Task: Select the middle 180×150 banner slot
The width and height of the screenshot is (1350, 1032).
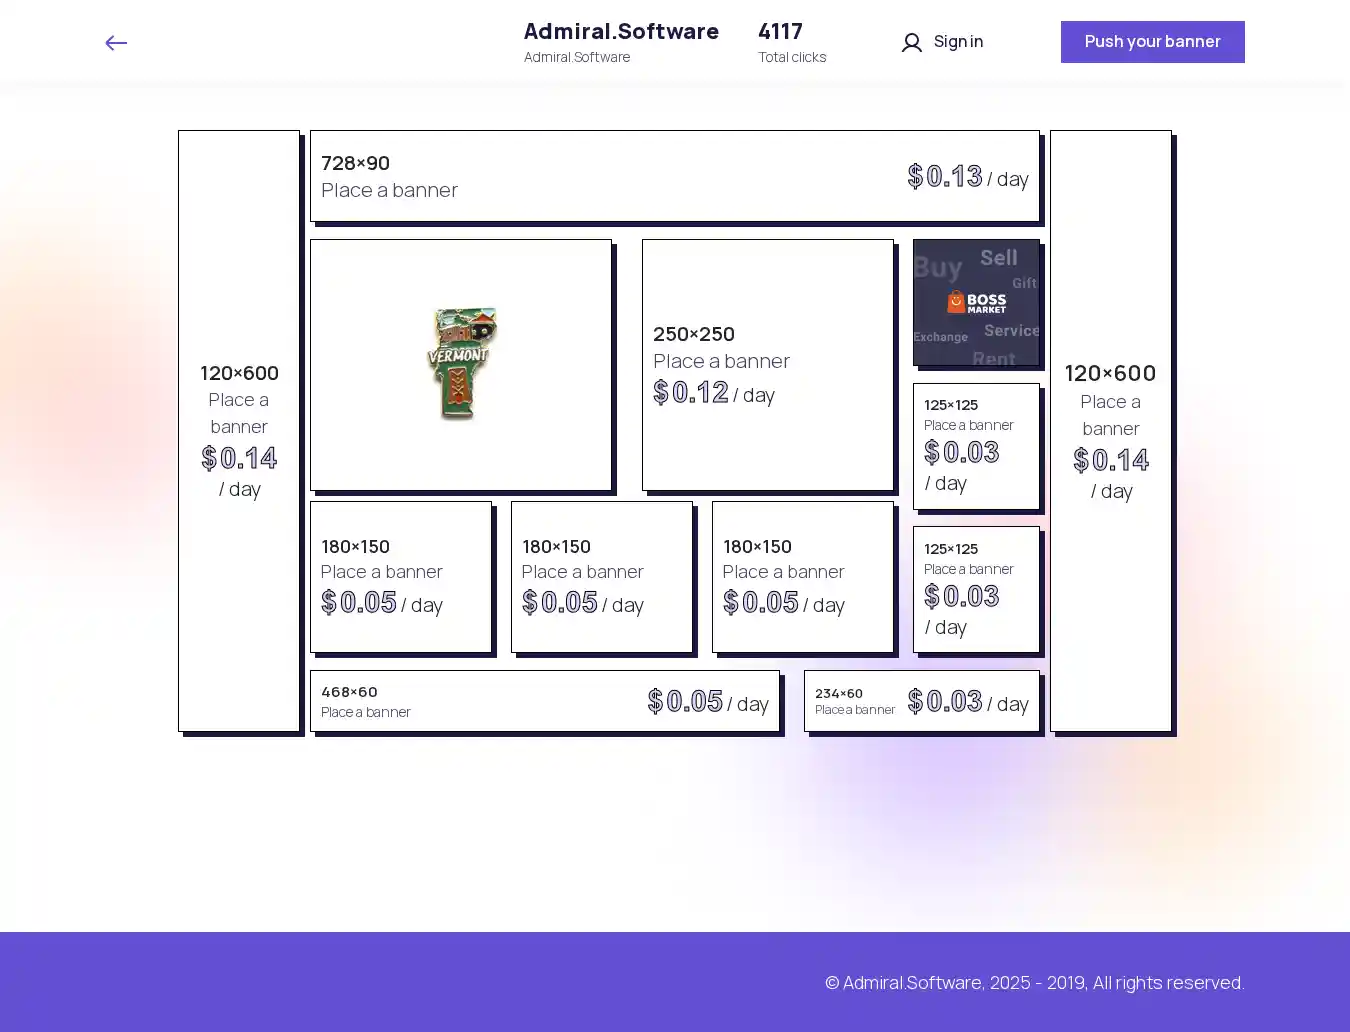Action: [602, 577]
